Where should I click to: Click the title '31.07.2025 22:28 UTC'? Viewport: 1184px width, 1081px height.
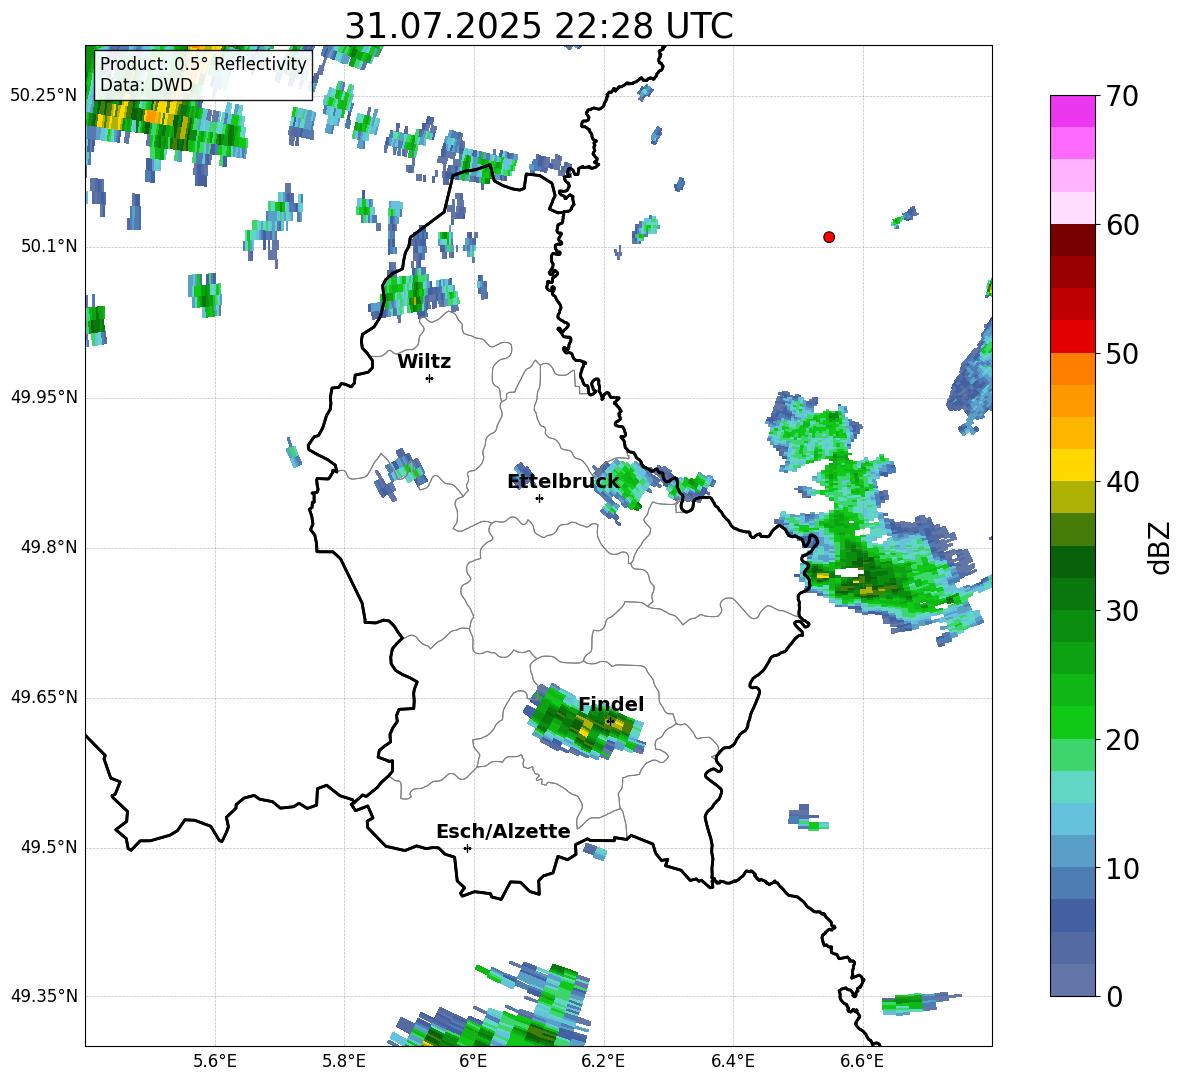pyautogui.click(x=538, y=26)
